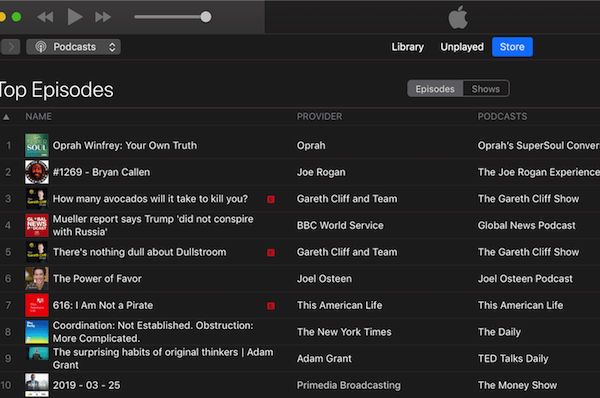Click the Global News Podcast artwork
The height and width of the screenshot is (398, 600).
point(37,225)
